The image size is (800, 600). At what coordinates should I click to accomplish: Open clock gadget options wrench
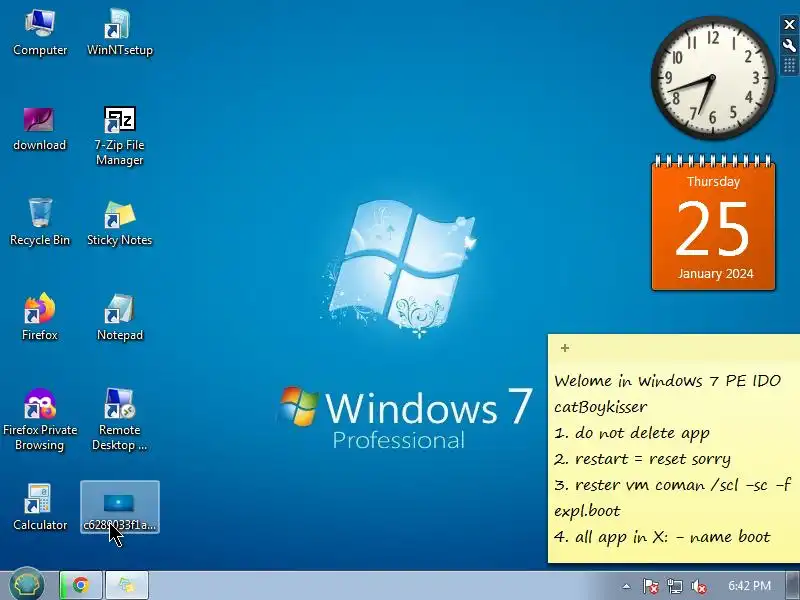[x=789, y=46]
